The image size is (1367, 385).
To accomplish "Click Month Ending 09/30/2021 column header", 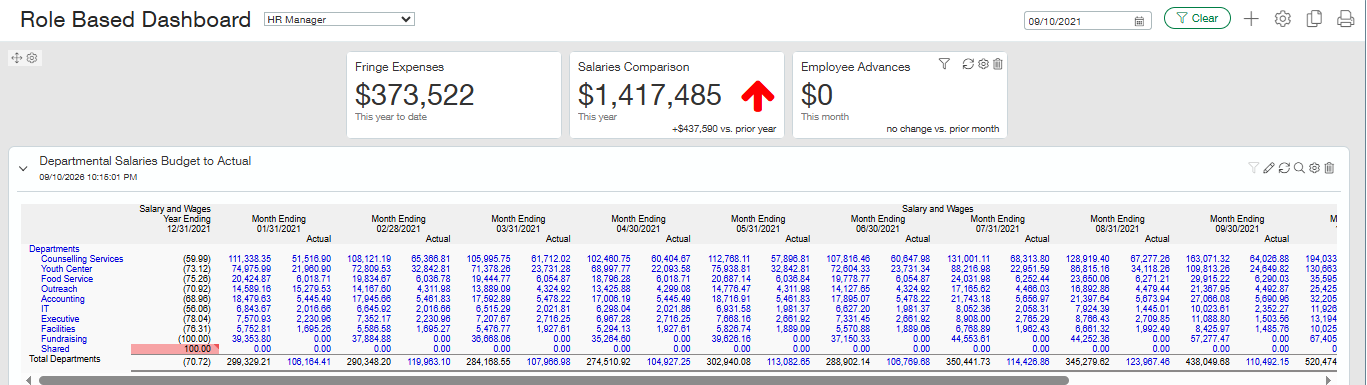I will [x=1238, y=224].
